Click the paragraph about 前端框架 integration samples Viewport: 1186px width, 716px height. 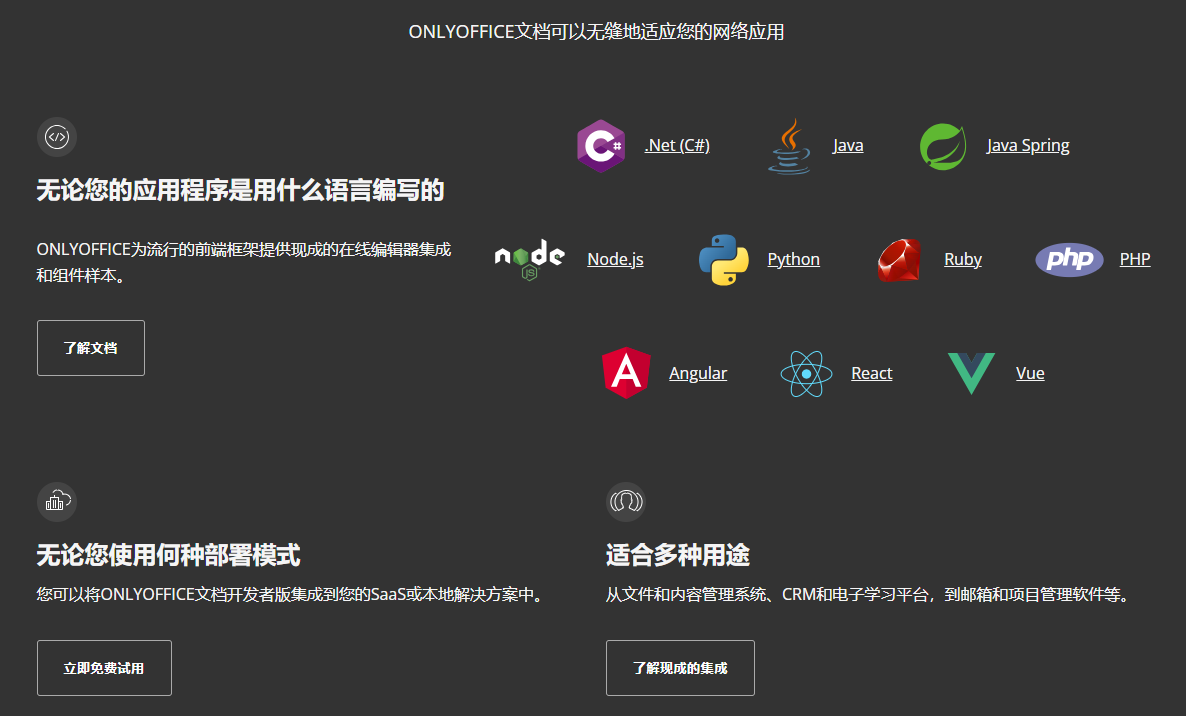244,262
